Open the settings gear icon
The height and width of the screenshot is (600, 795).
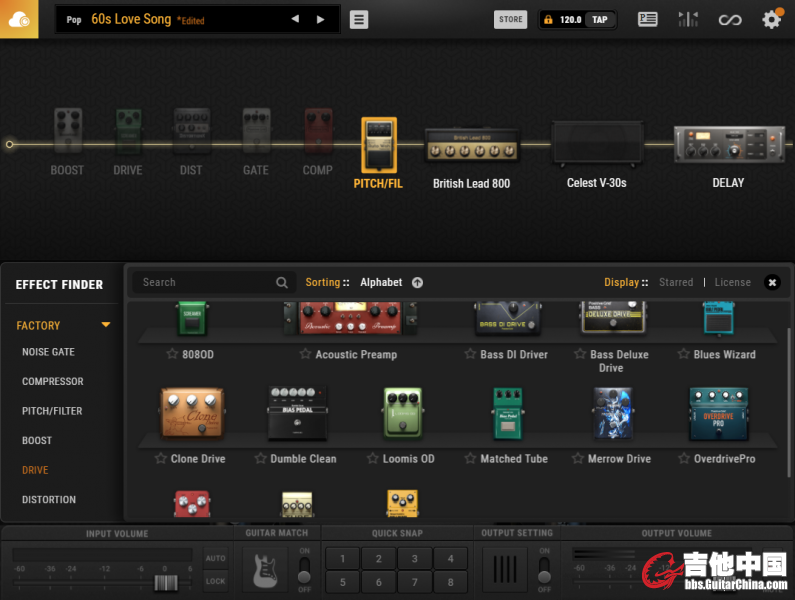[x=771, y=19]
